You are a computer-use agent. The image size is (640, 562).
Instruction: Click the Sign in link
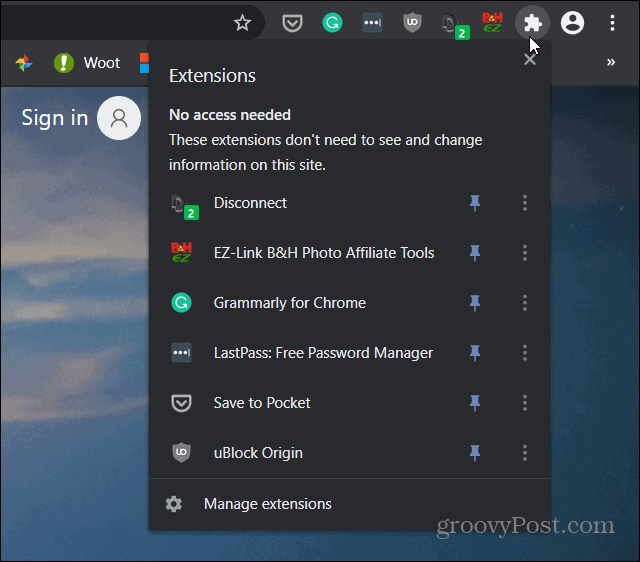[55, 118]
